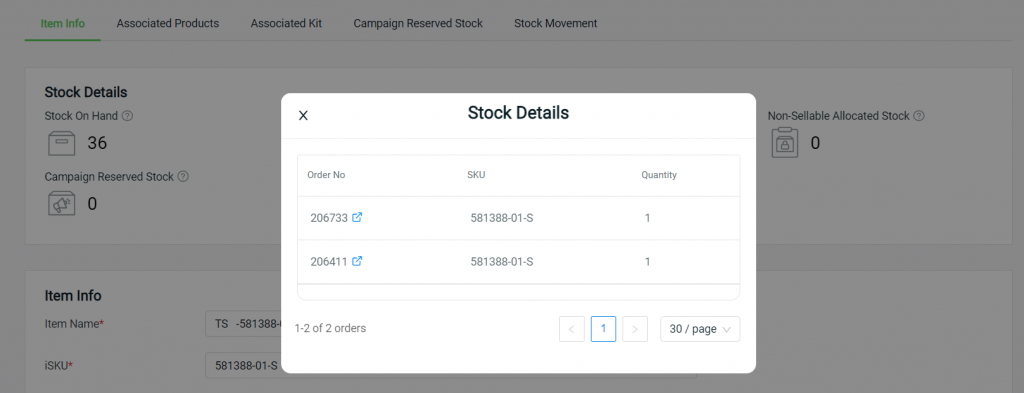Select page 1 in pagination
This screenshot has width=1024, height=393.
point(603,329)
